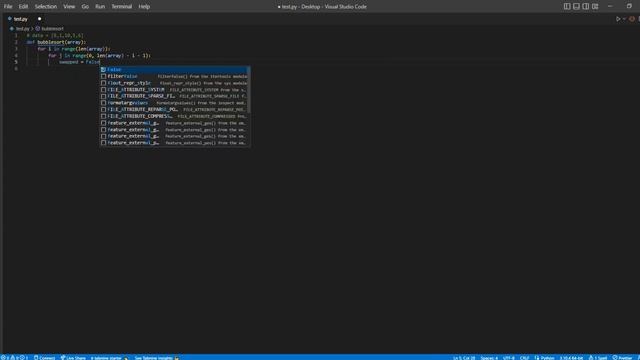Toggle the bottom panel layout icon
Image resolution: width=640 pixels, height=360 pixels.
pyautogui.click(x=576, y=7)
